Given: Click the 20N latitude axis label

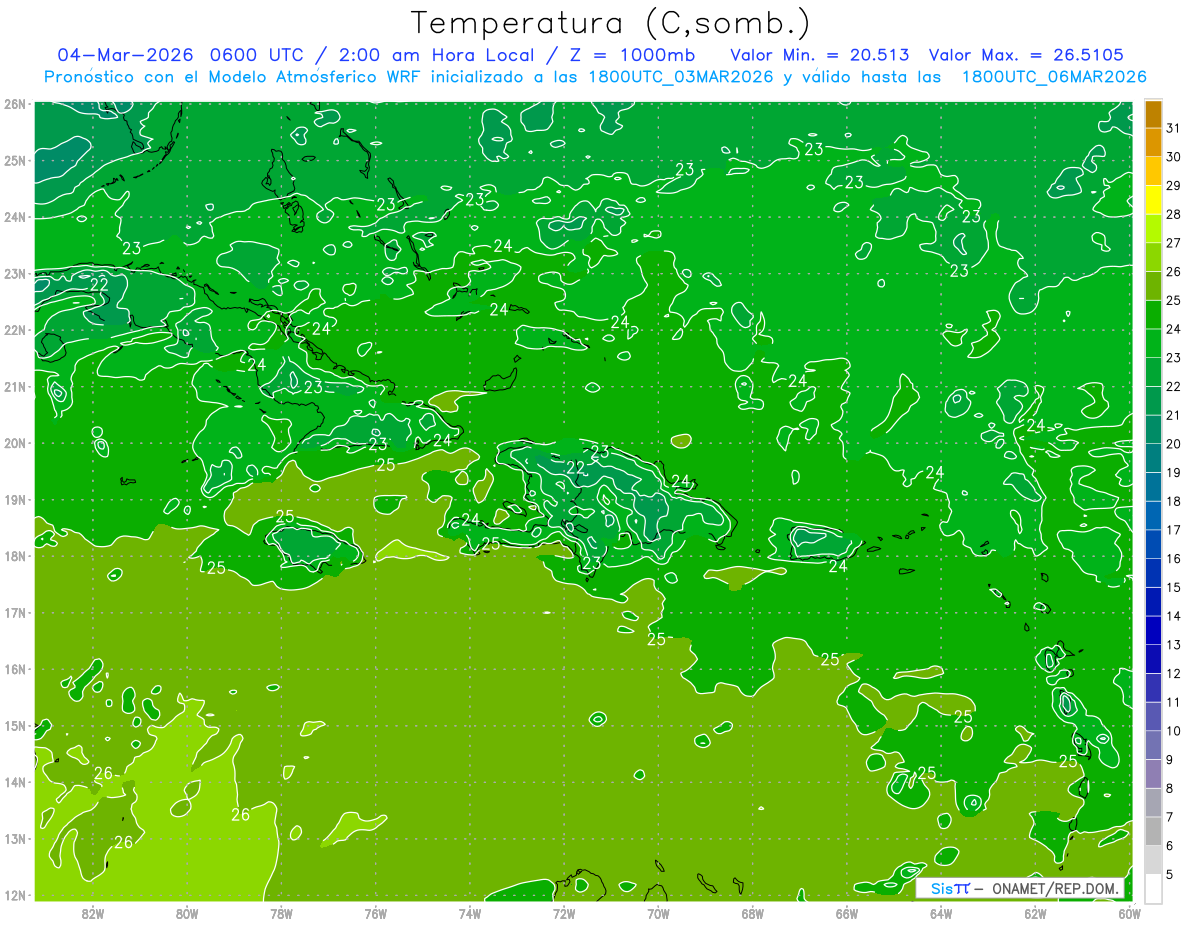Looking at the screenshot, I should 15,442.
